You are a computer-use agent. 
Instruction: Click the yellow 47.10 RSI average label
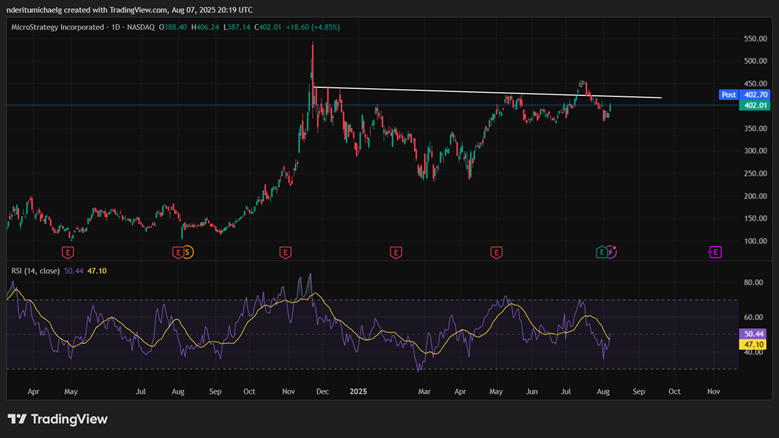point(755,344)
